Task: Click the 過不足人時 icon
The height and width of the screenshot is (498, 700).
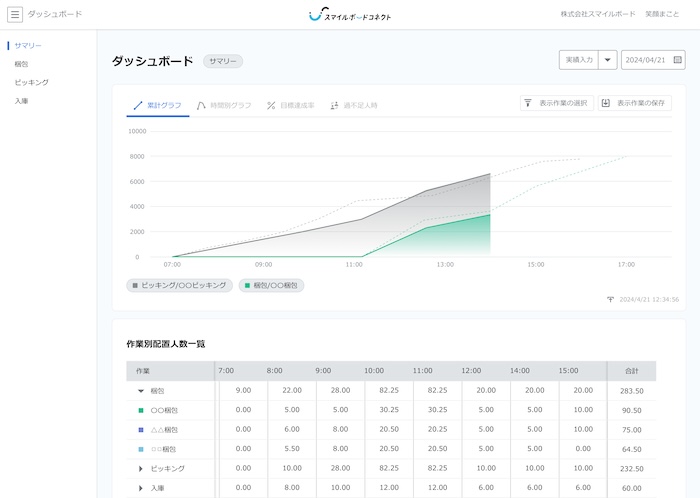Action: [x=335, y=104]
